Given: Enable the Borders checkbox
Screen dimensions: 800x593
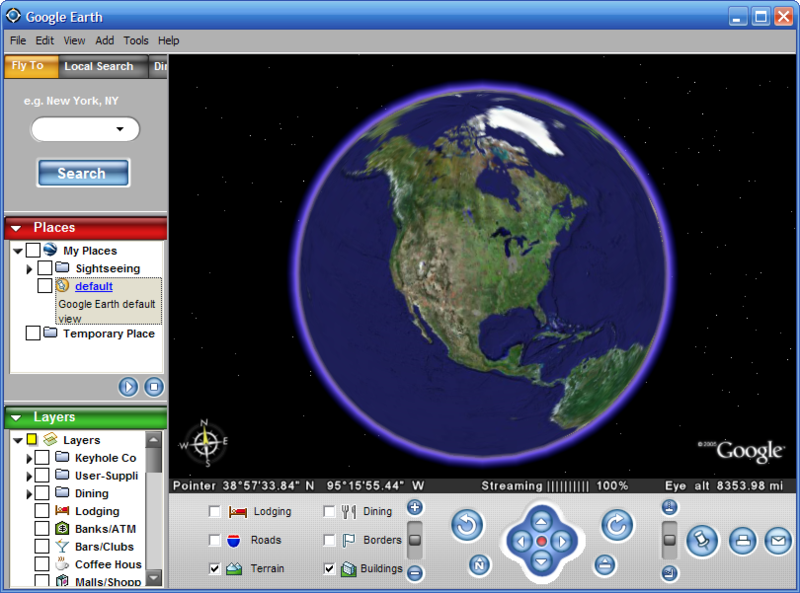Looking at the screenshot, I should [x=329, y=540].
